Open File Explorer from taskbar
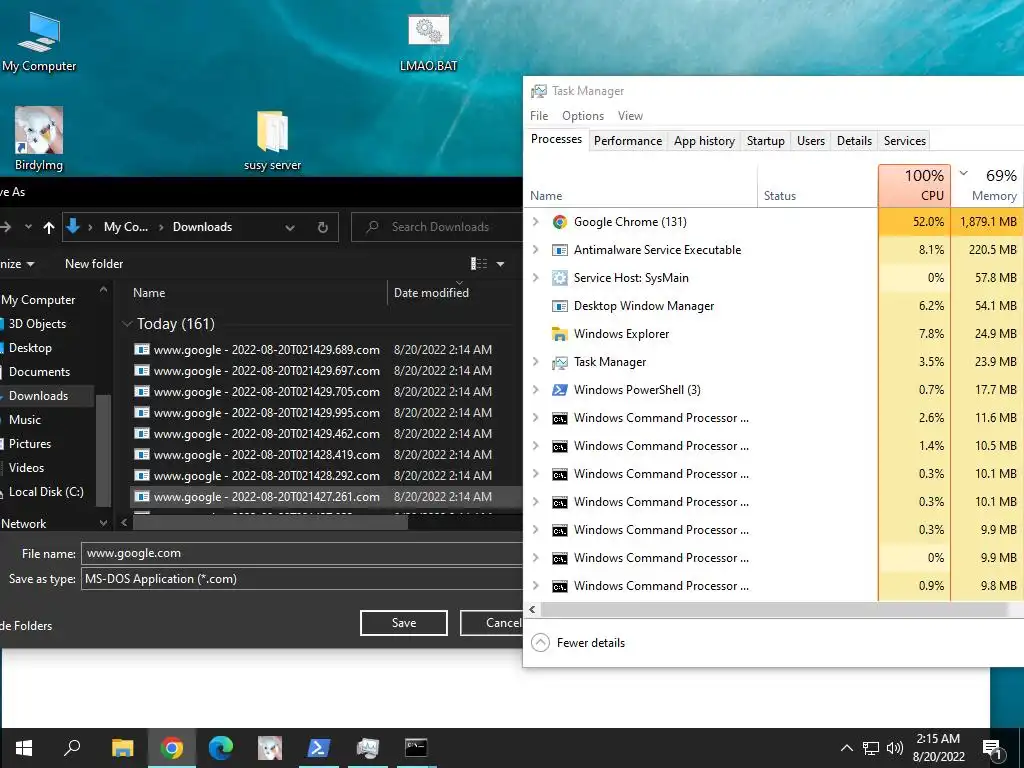Screen dimensions: 1024x768 122,748
